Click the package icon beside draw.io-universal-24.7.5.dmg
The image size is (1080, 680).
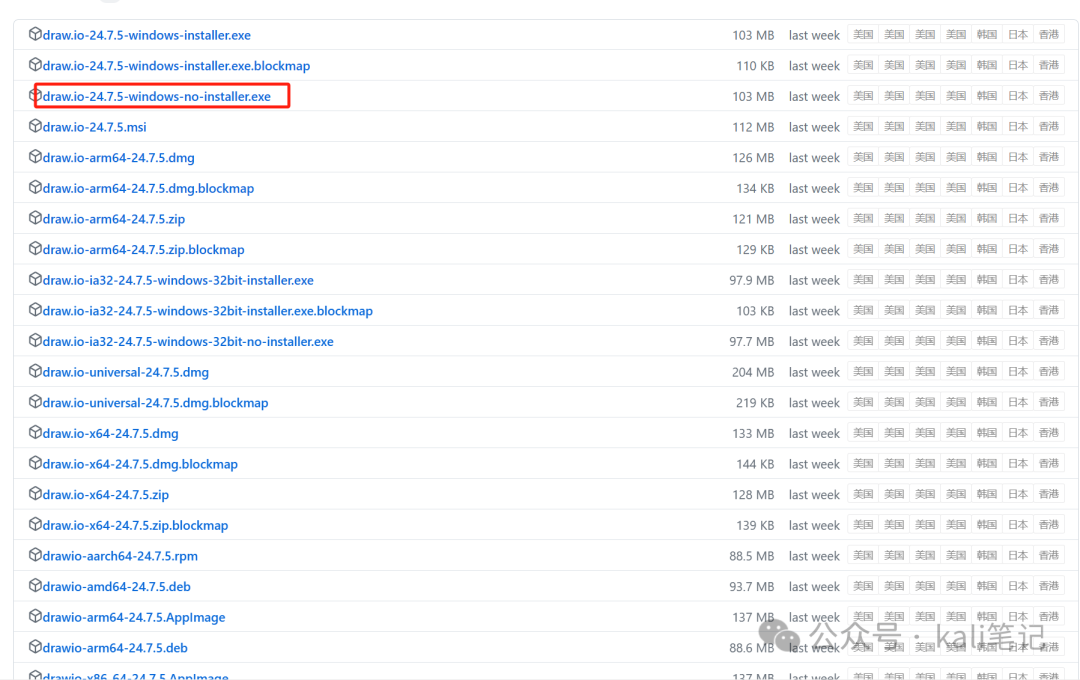(35, 371)
